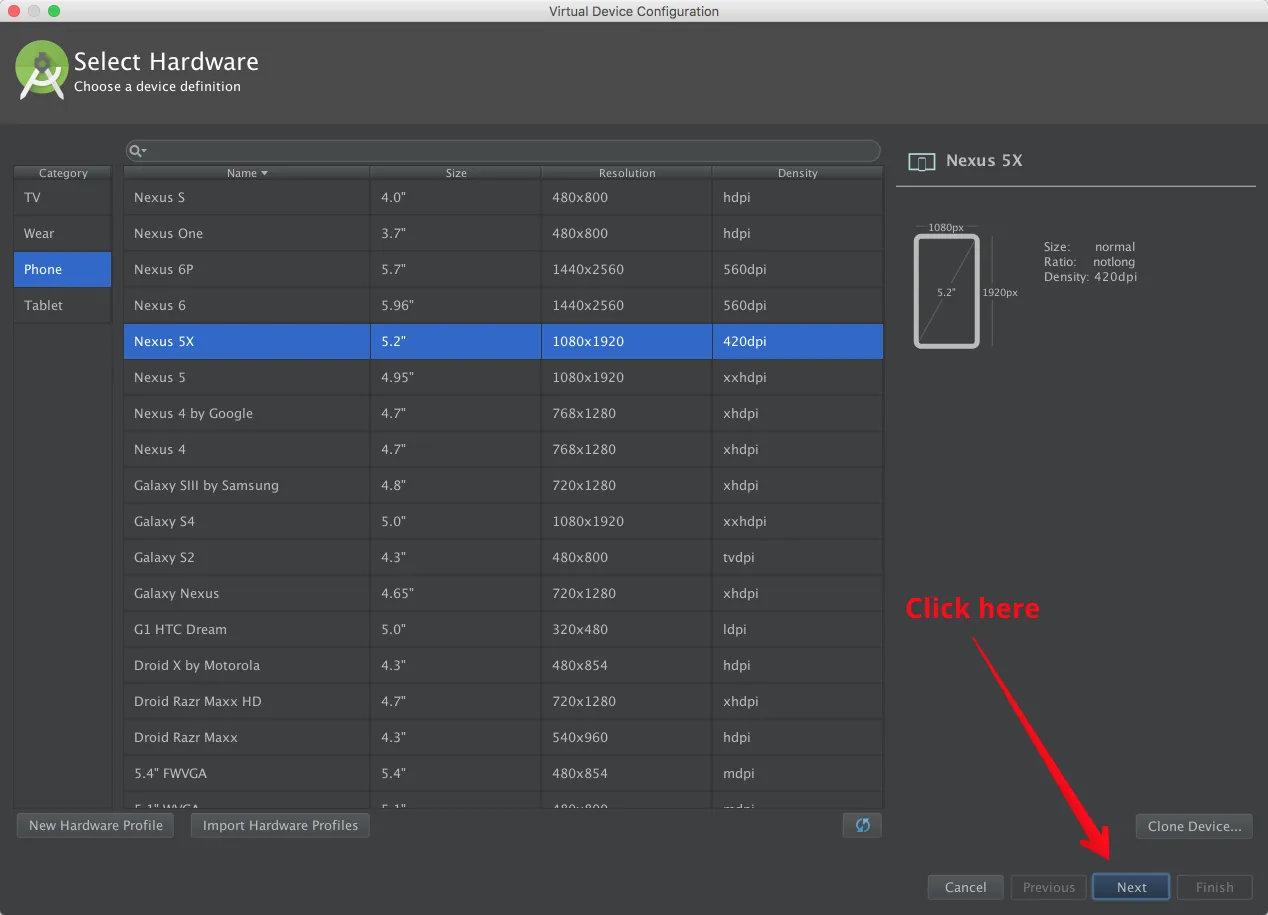The image size is (1268, 915).
Task: Select the G1 HTC Dream row
Action: 503,630
